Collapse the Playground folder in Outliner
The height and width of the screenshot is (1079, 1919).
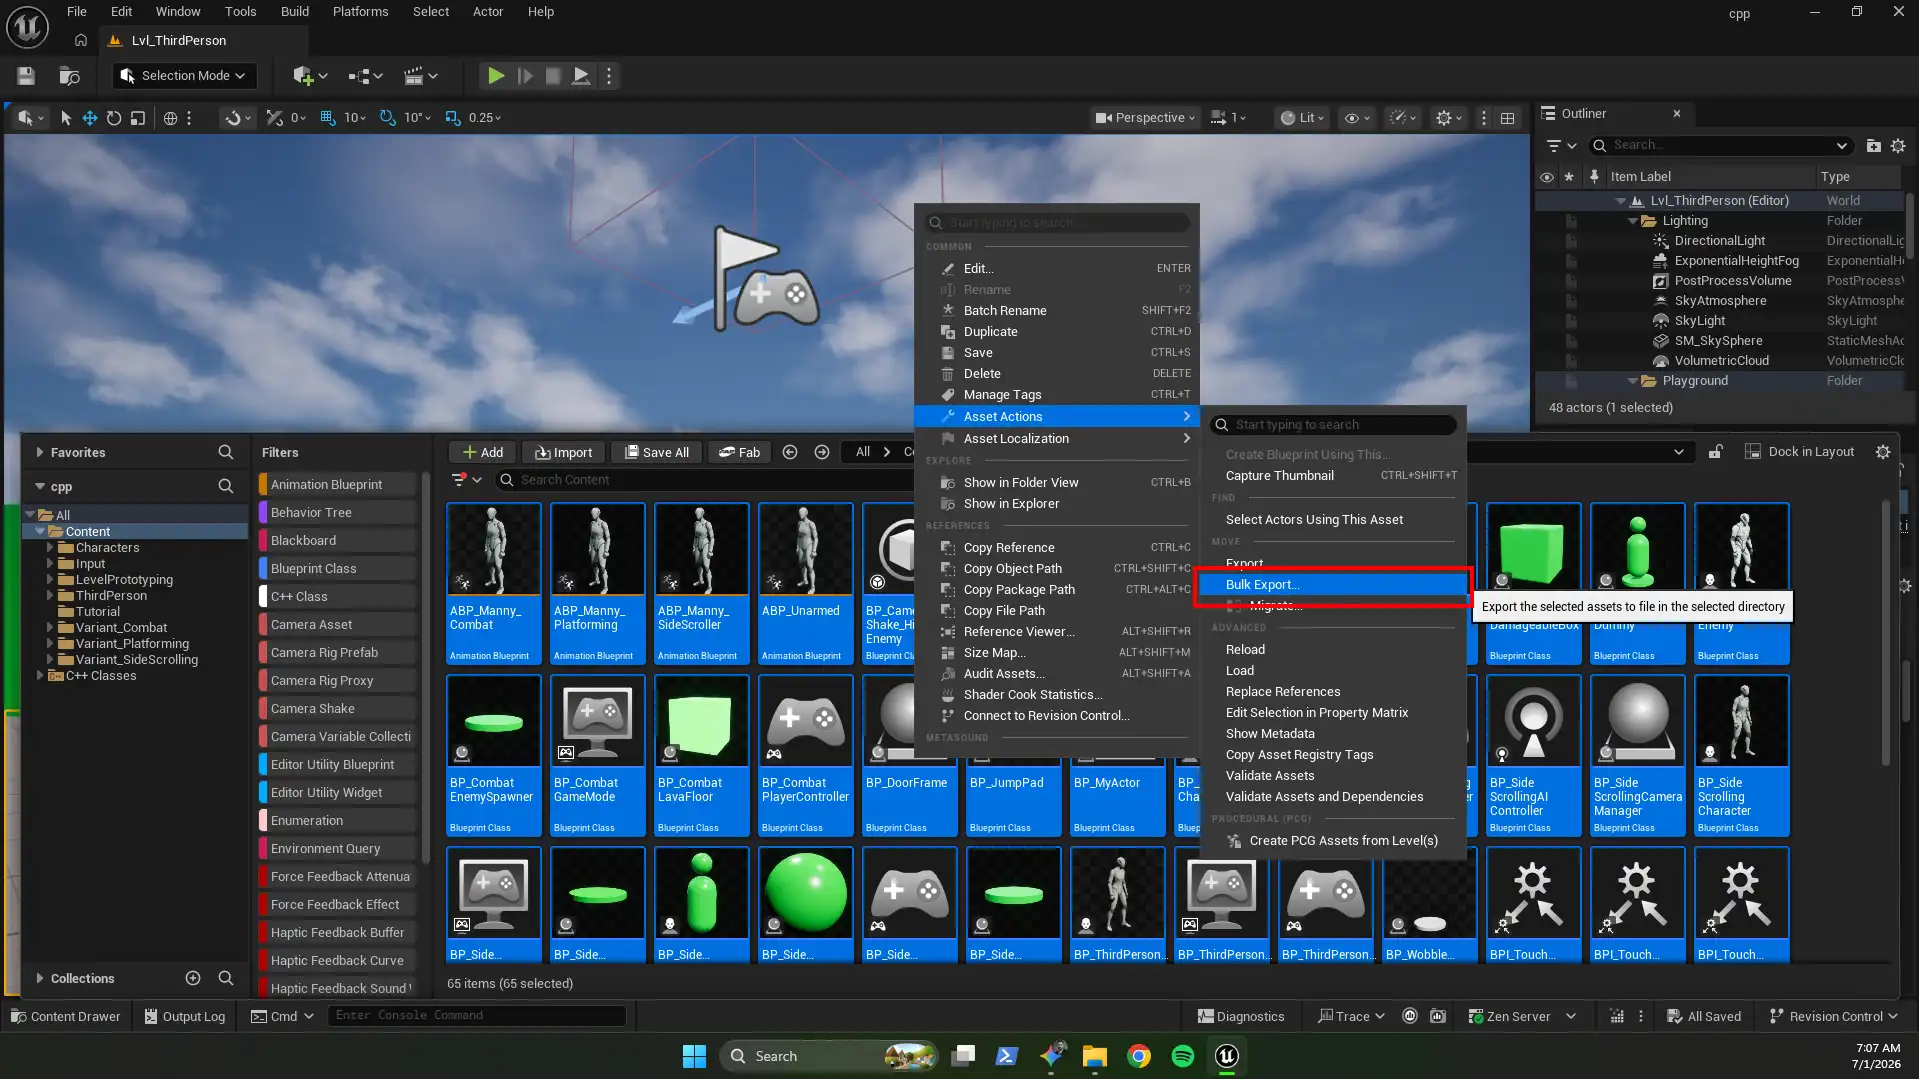pyautogui.click(x=1633, y=381)
